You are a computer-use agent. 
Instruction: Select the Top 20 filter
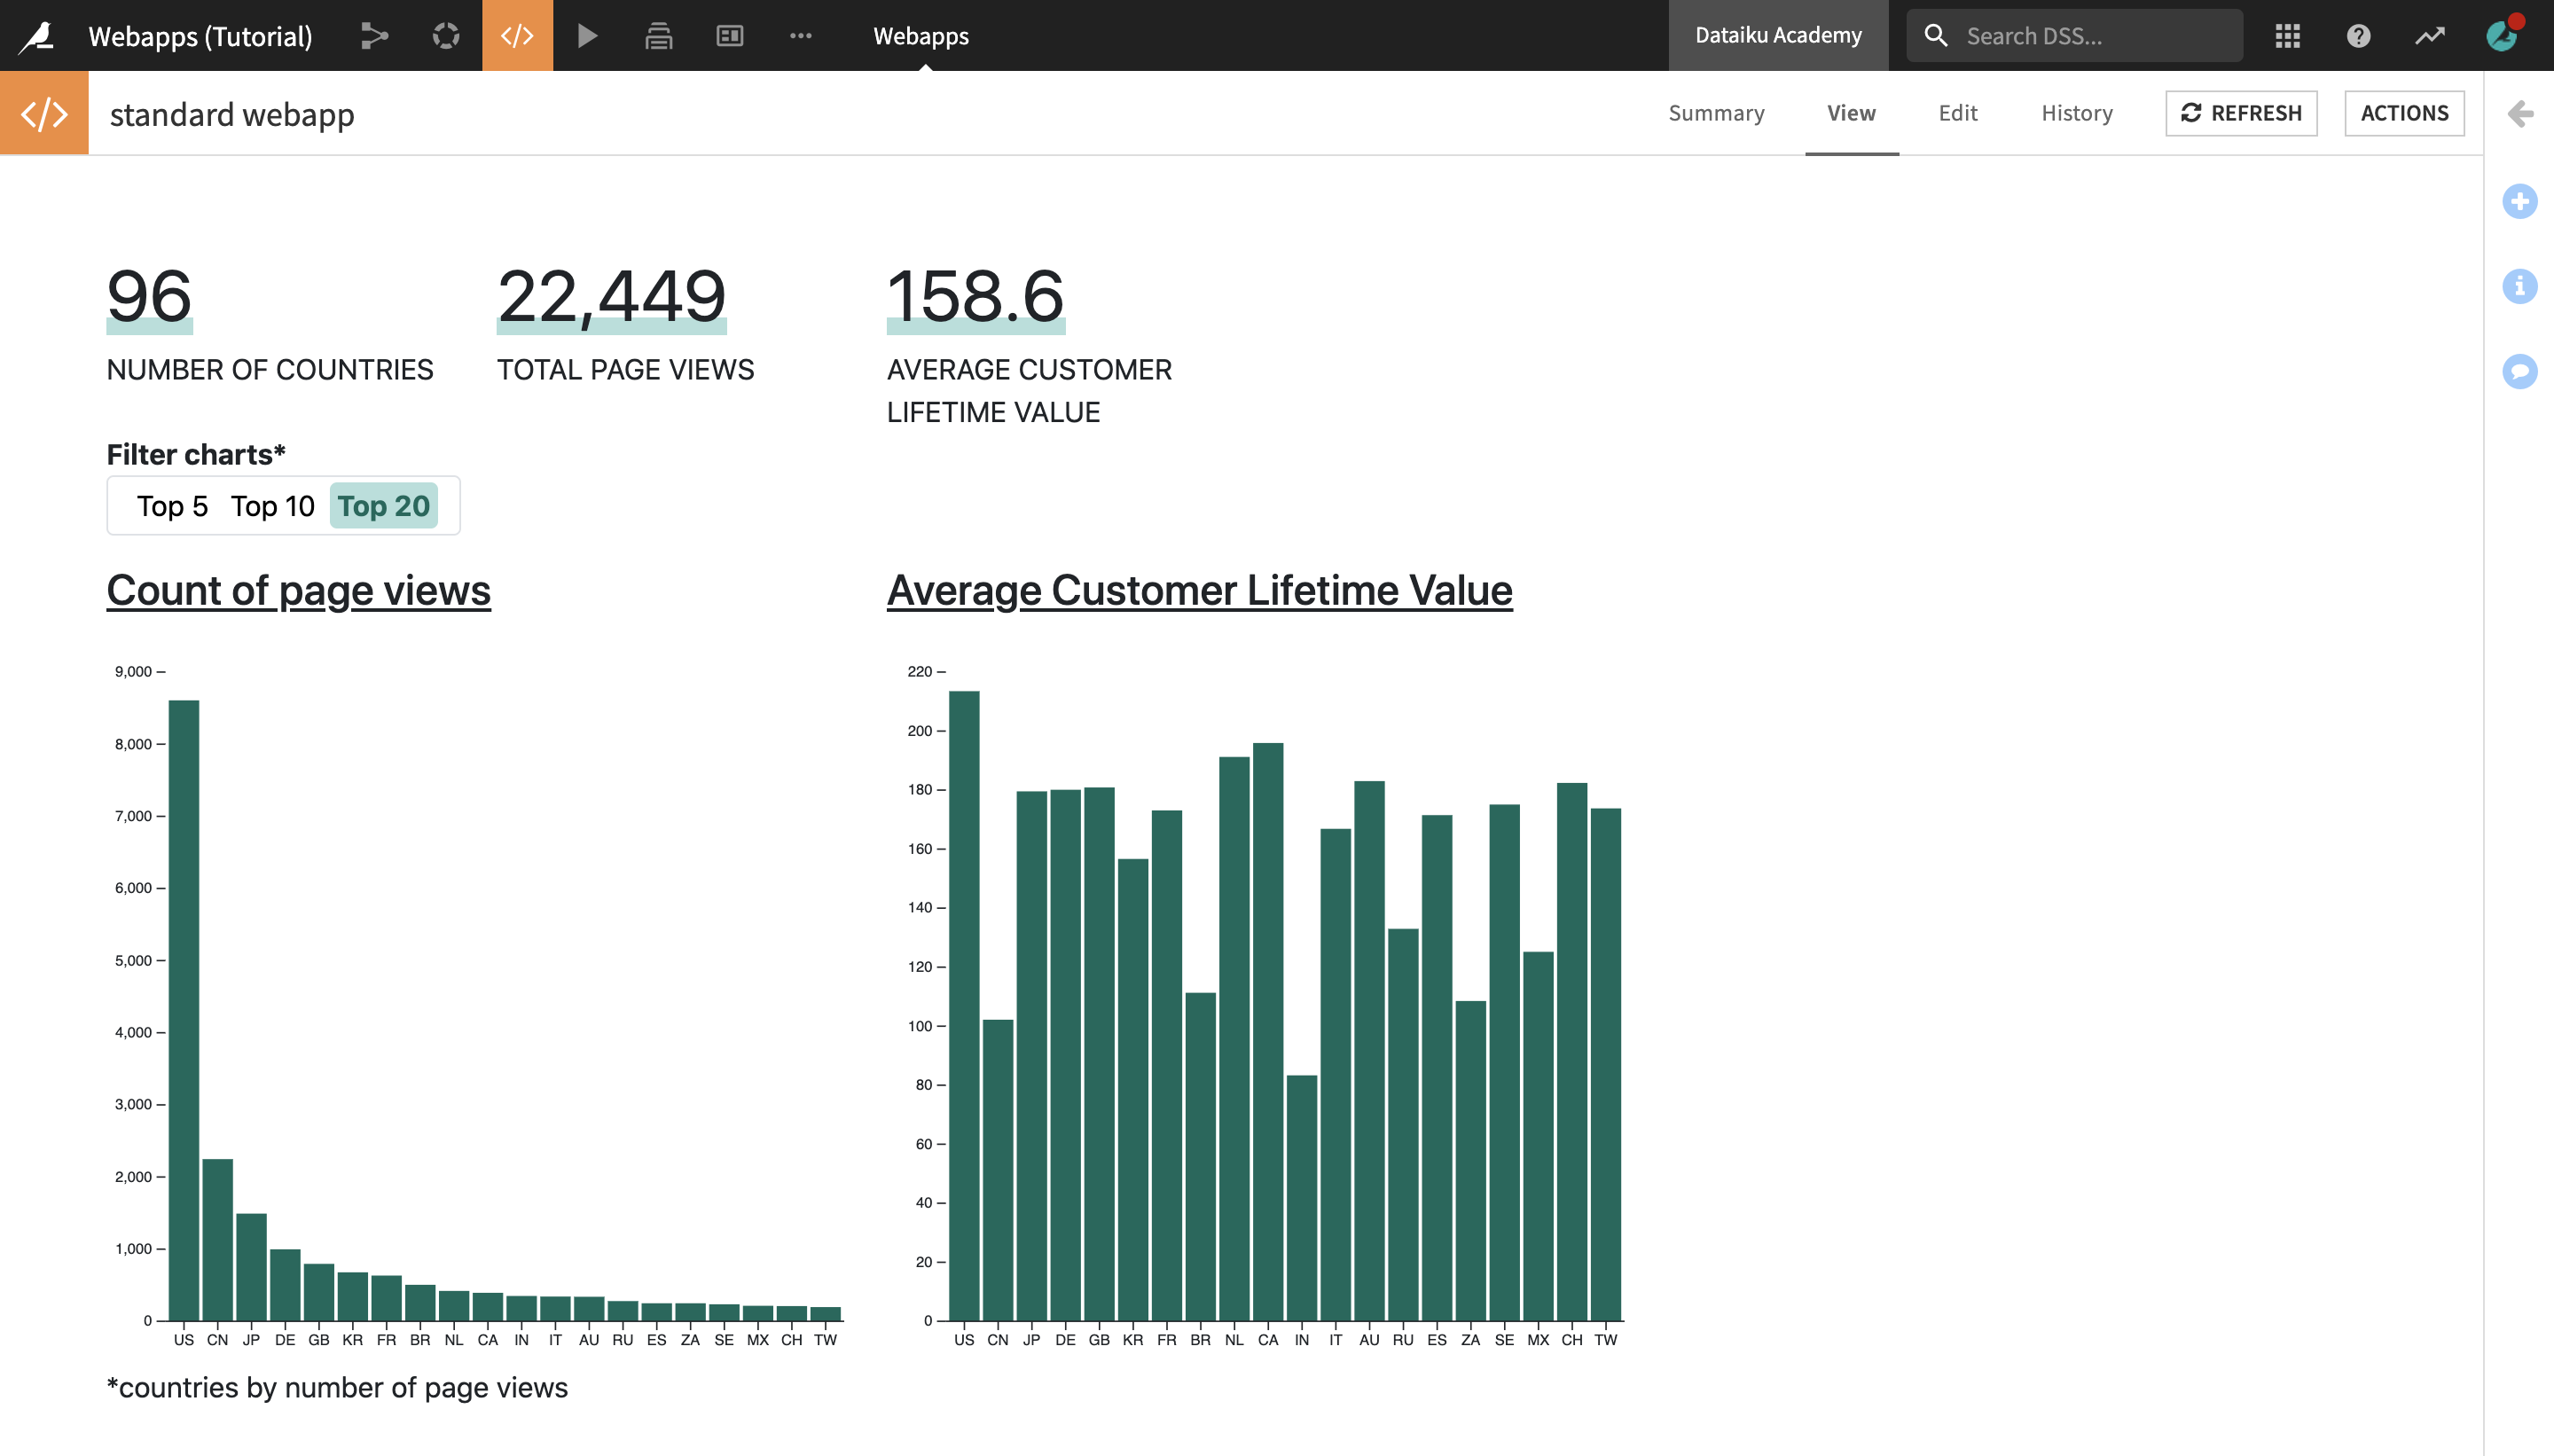click(x=384, y=506)
